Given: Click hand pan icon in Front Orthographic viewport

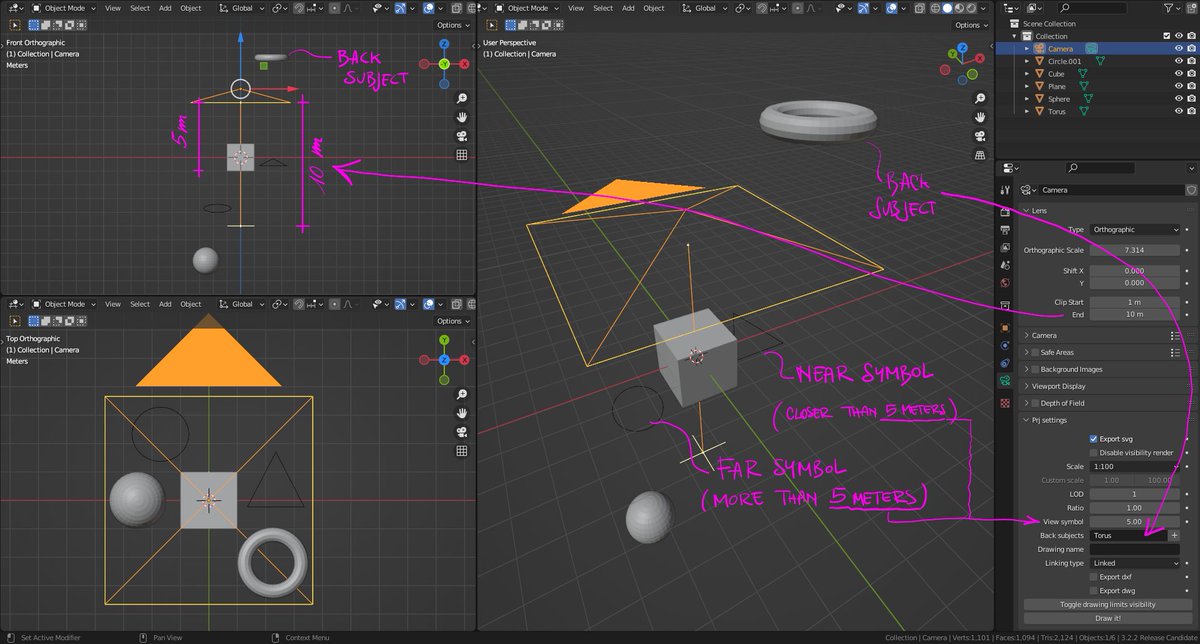Looking at the screenshot, I should coord(462,117).
